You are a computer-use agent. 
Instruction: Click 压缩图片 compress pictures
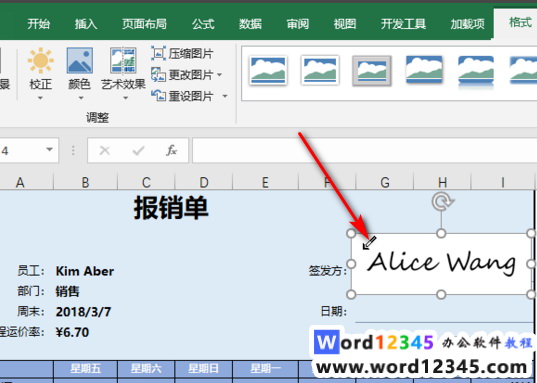point(182,54)
